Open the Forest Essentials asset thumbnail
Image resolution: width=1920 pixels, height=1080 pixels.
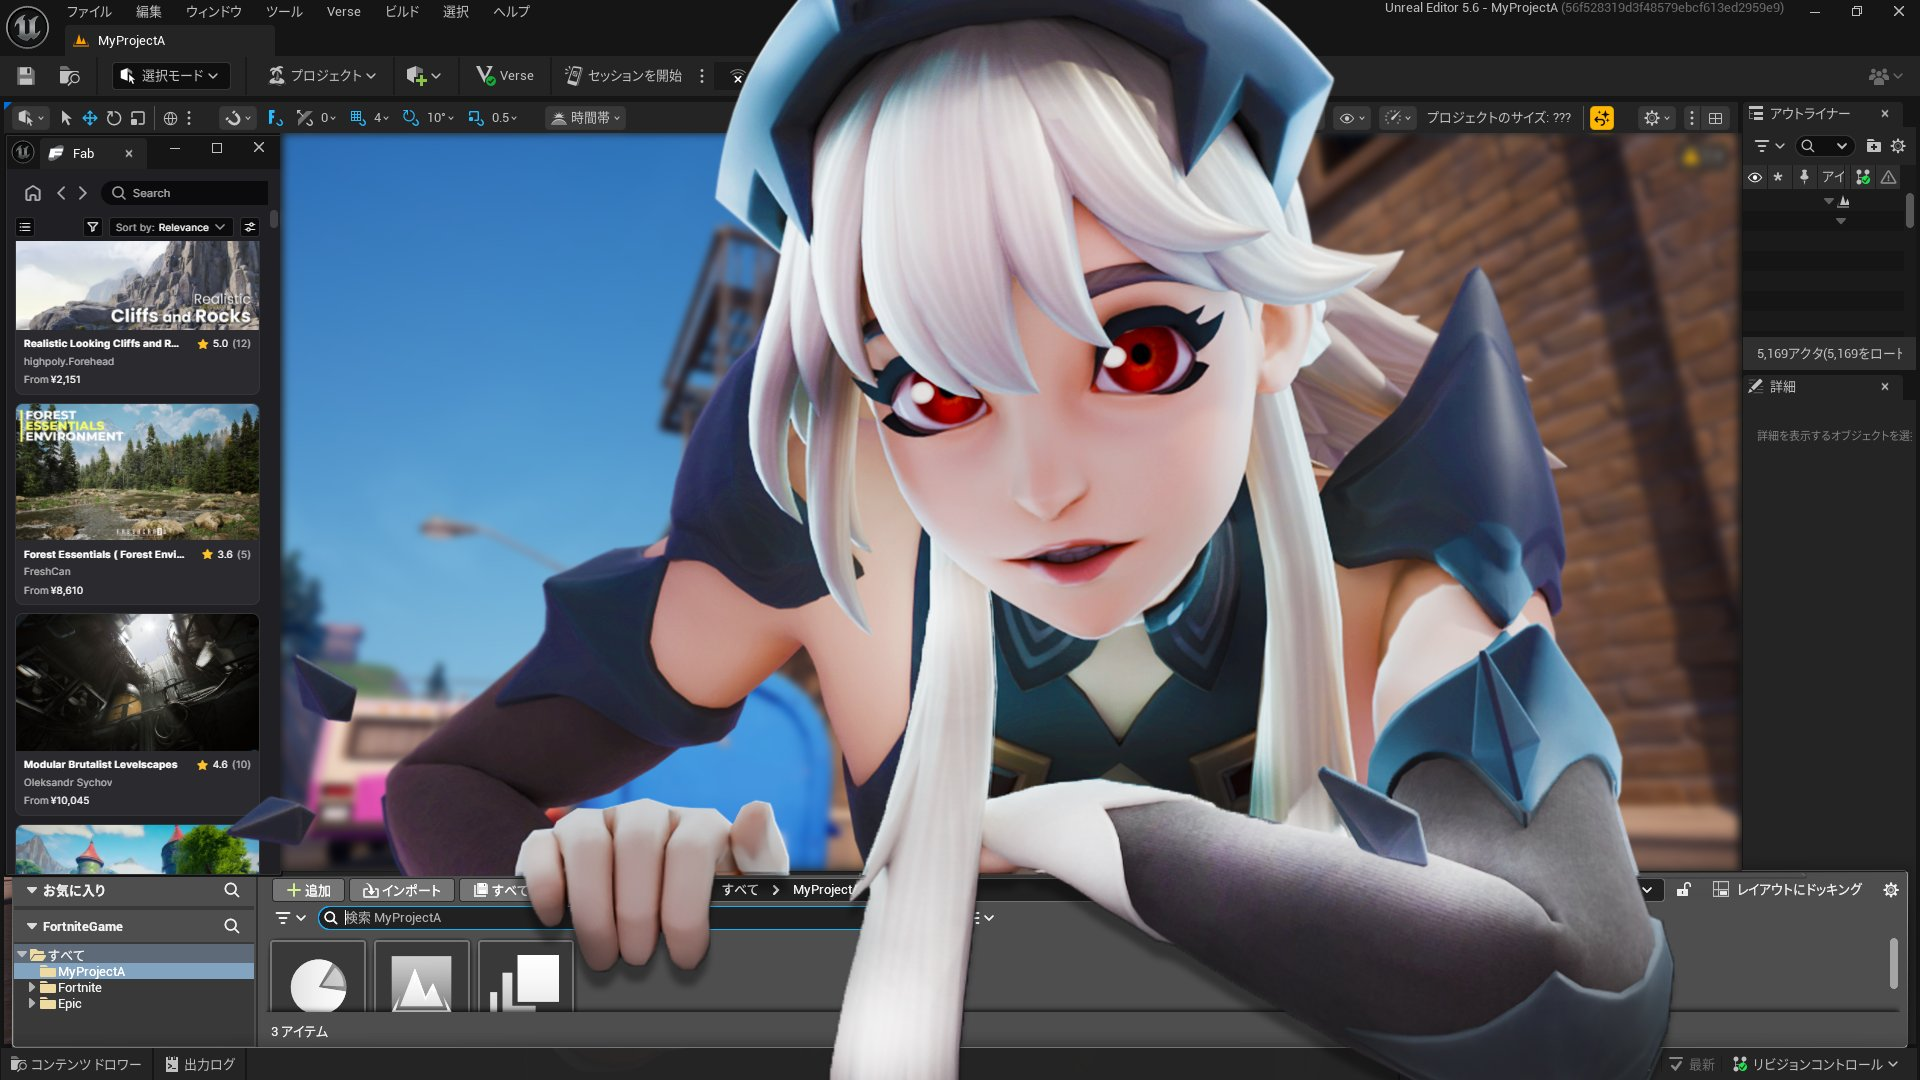(137, 472)
